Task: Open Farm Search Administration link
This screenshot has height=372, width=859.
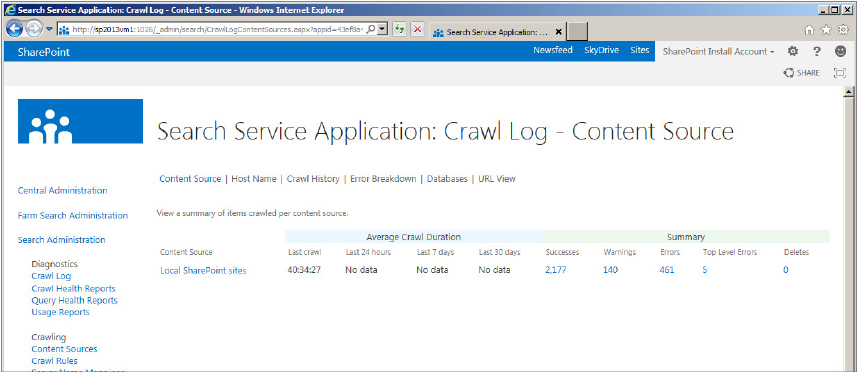Action: click(73, 215)
